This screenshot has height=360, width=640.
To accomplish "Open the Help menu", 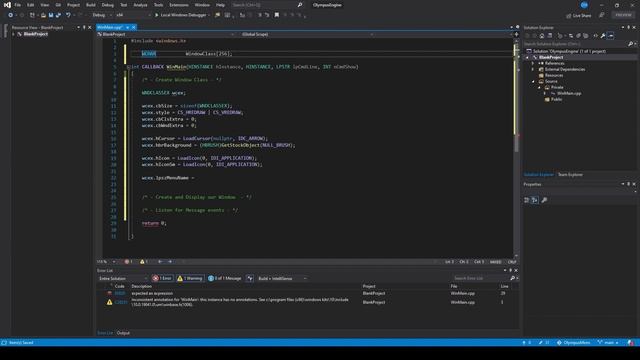I will [x=220, y=5].
